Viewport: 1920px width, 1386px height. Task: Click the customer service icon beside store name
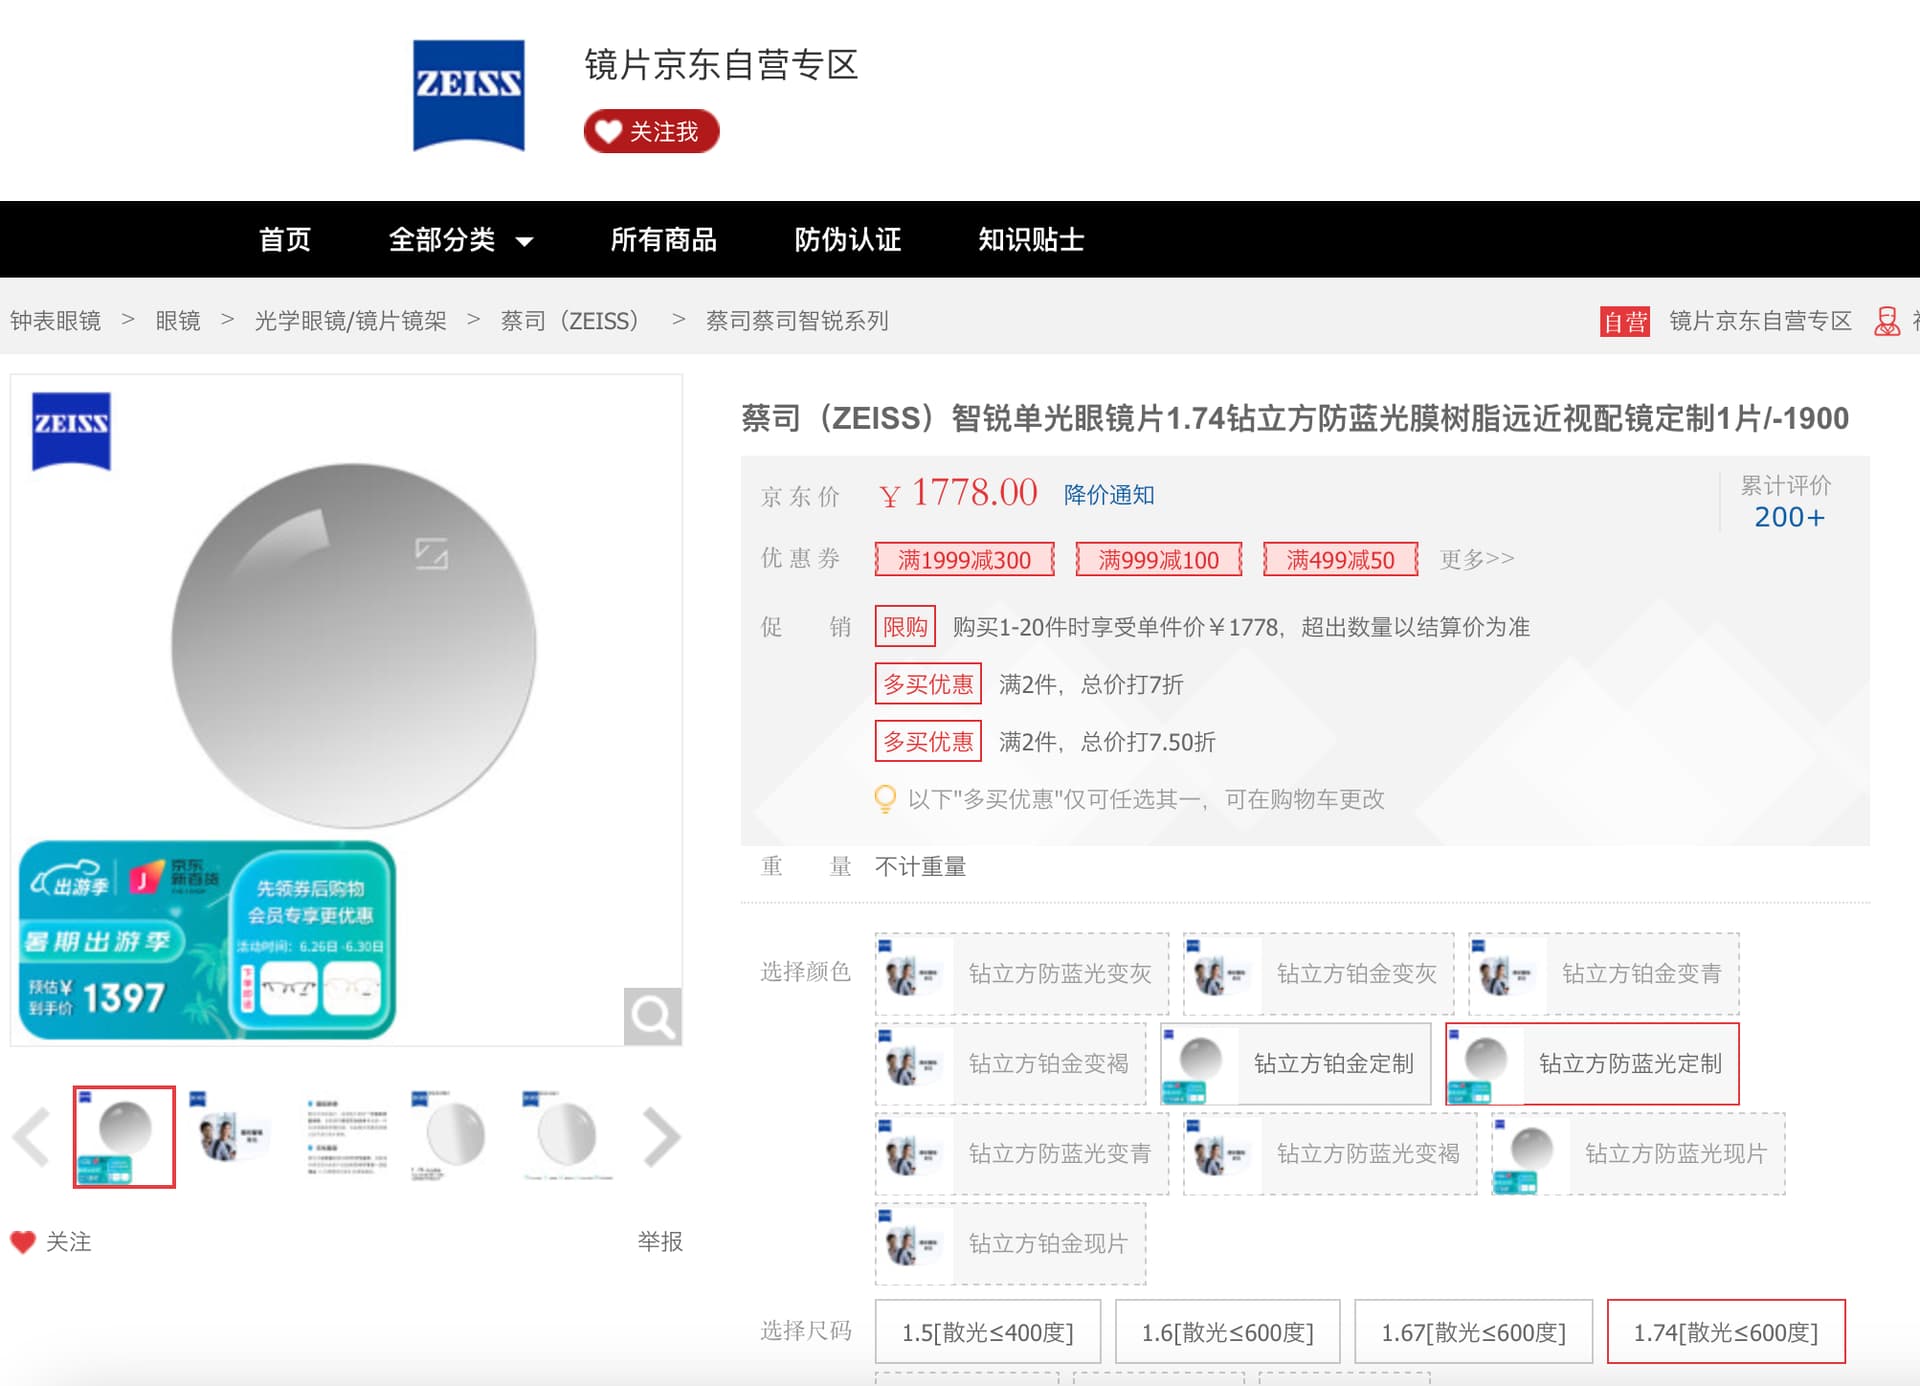click(1886, 321)
